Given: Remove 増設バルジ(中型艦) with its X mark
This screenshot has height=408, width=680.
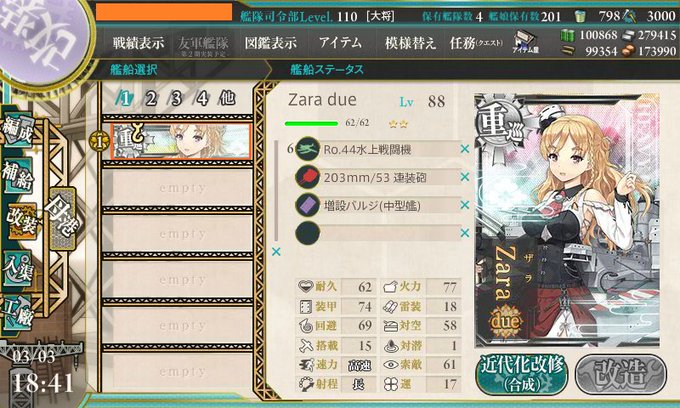Looking at the screenshot, I should click(465, 205).
